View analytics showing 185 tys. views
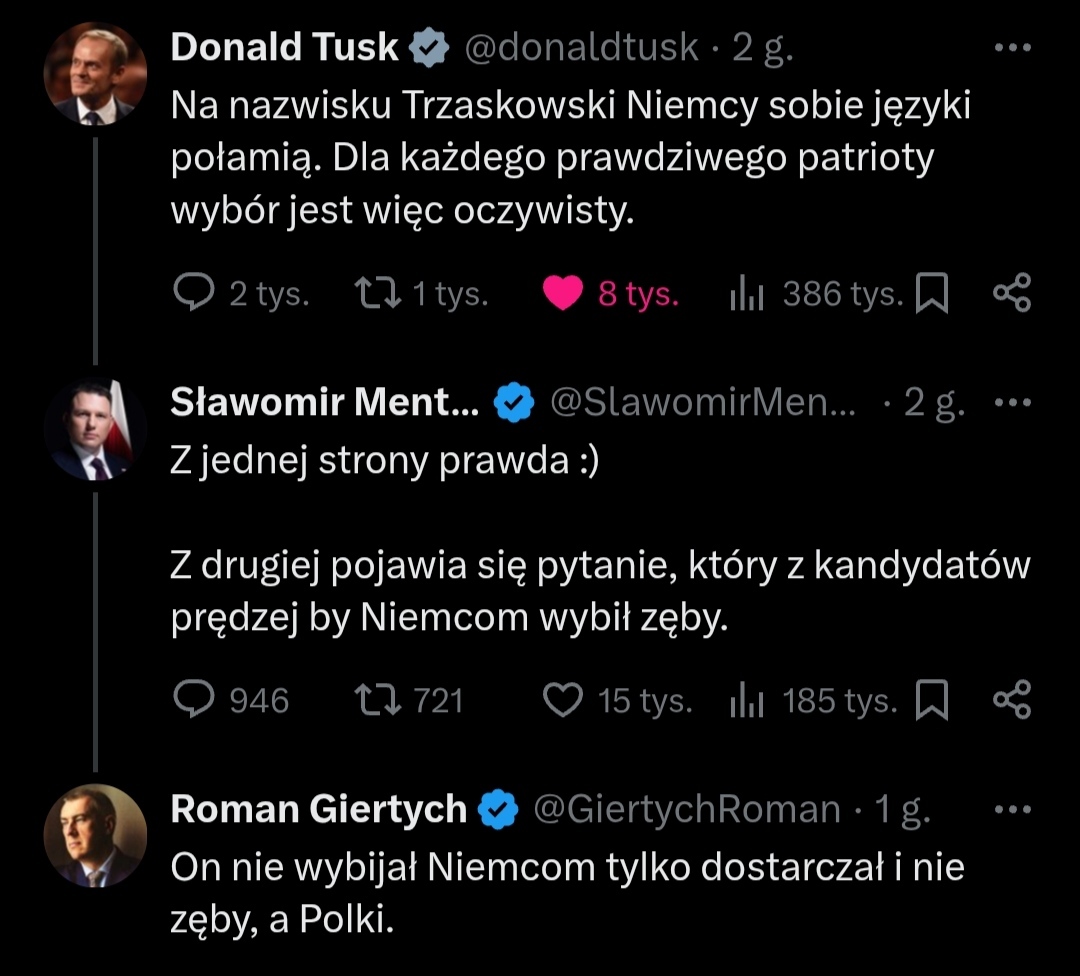Screen dimensions: 1080x976 pos(748,700)
